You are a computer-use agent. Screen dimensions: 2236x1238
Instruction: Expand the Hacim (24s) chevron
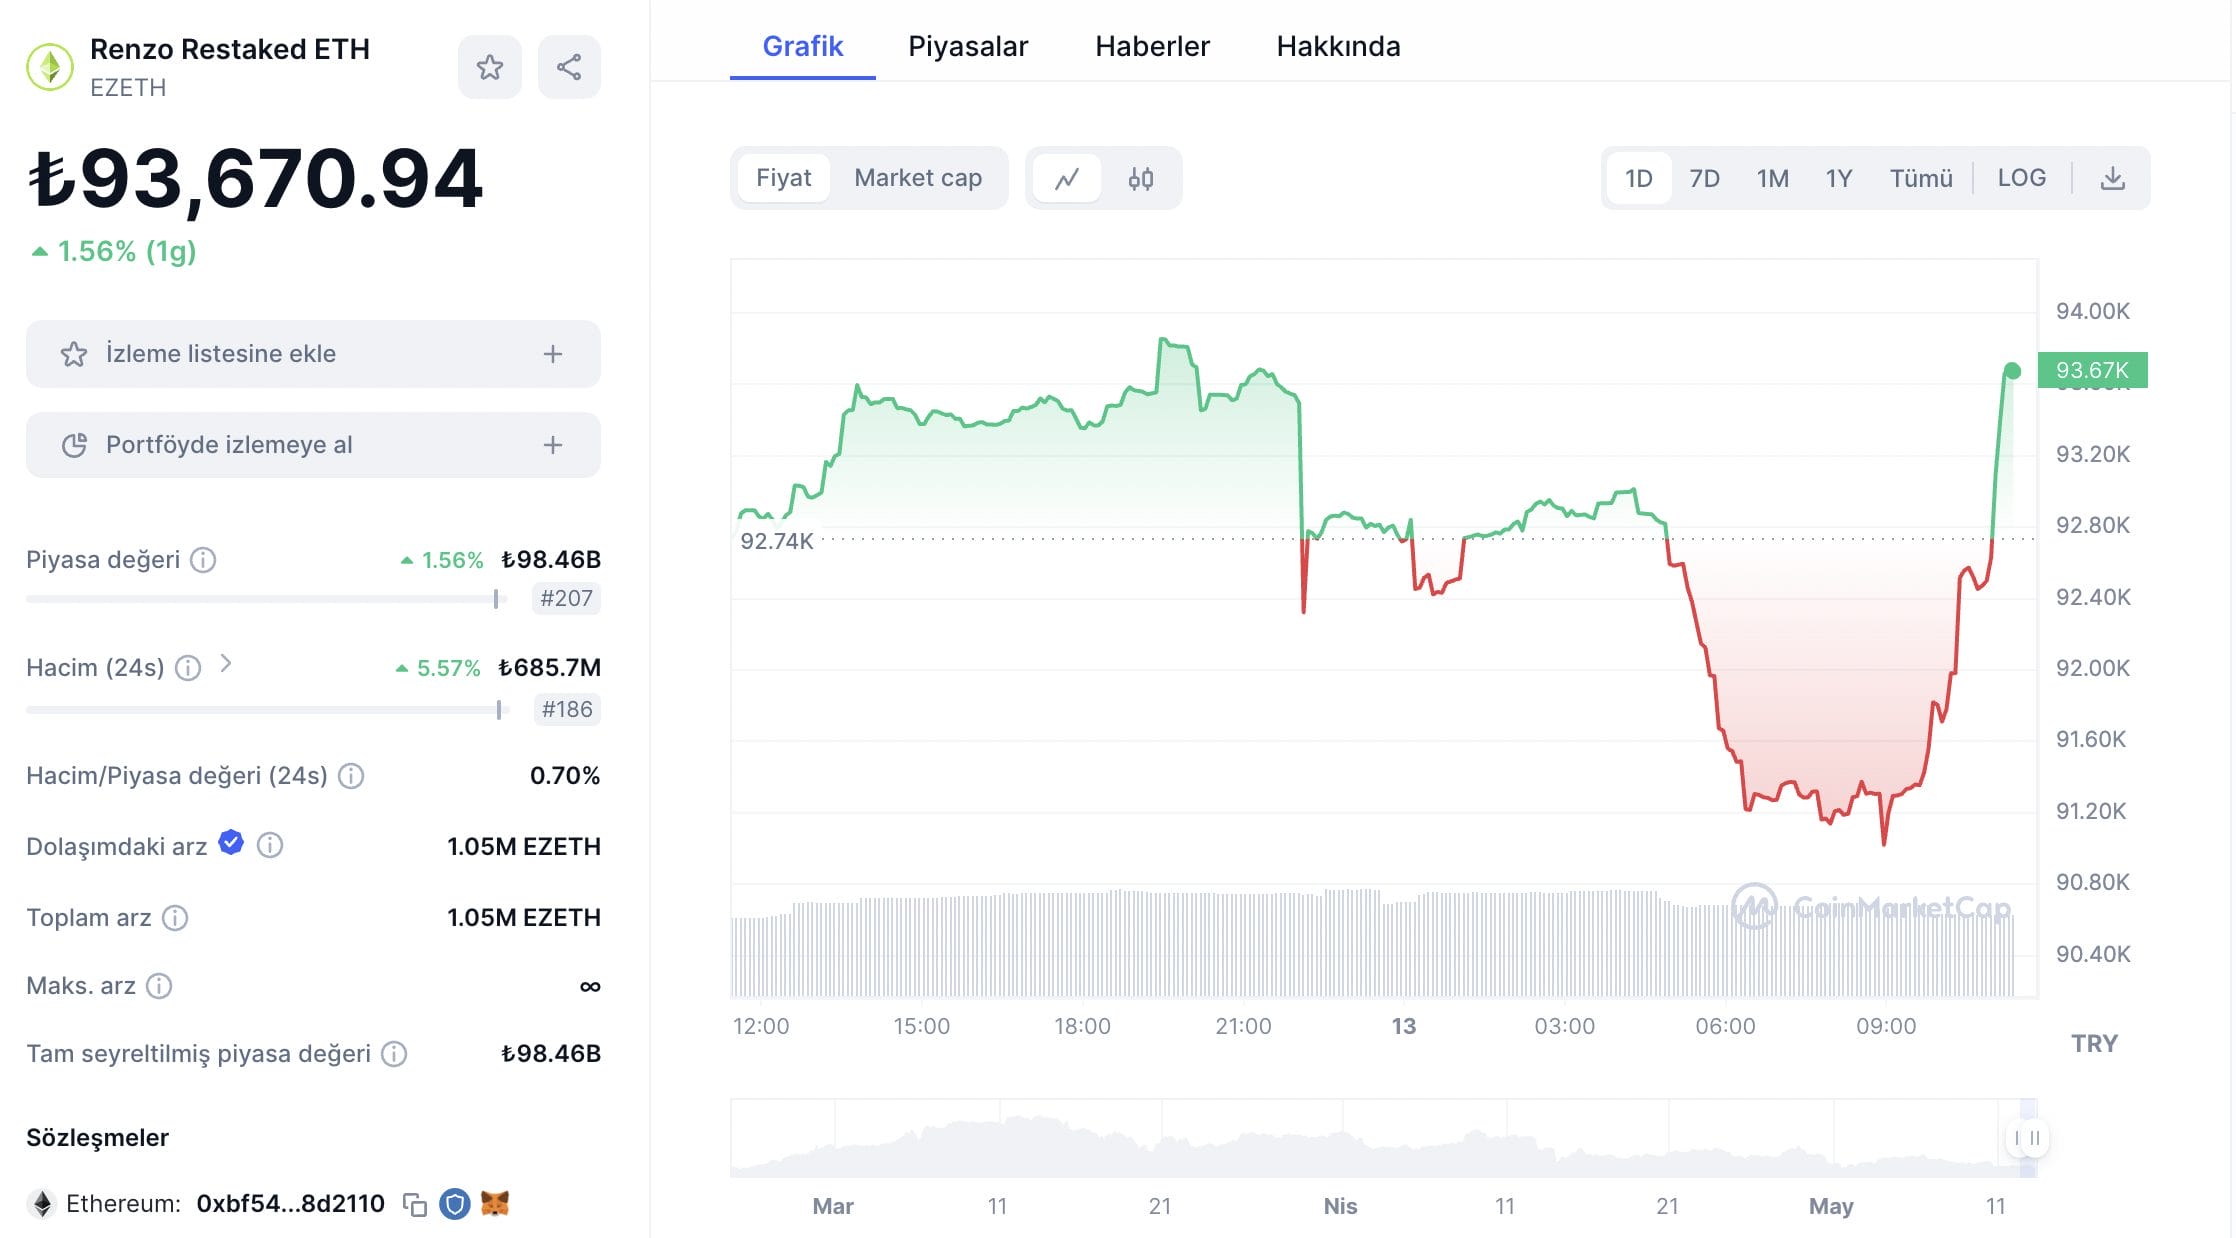228,664
